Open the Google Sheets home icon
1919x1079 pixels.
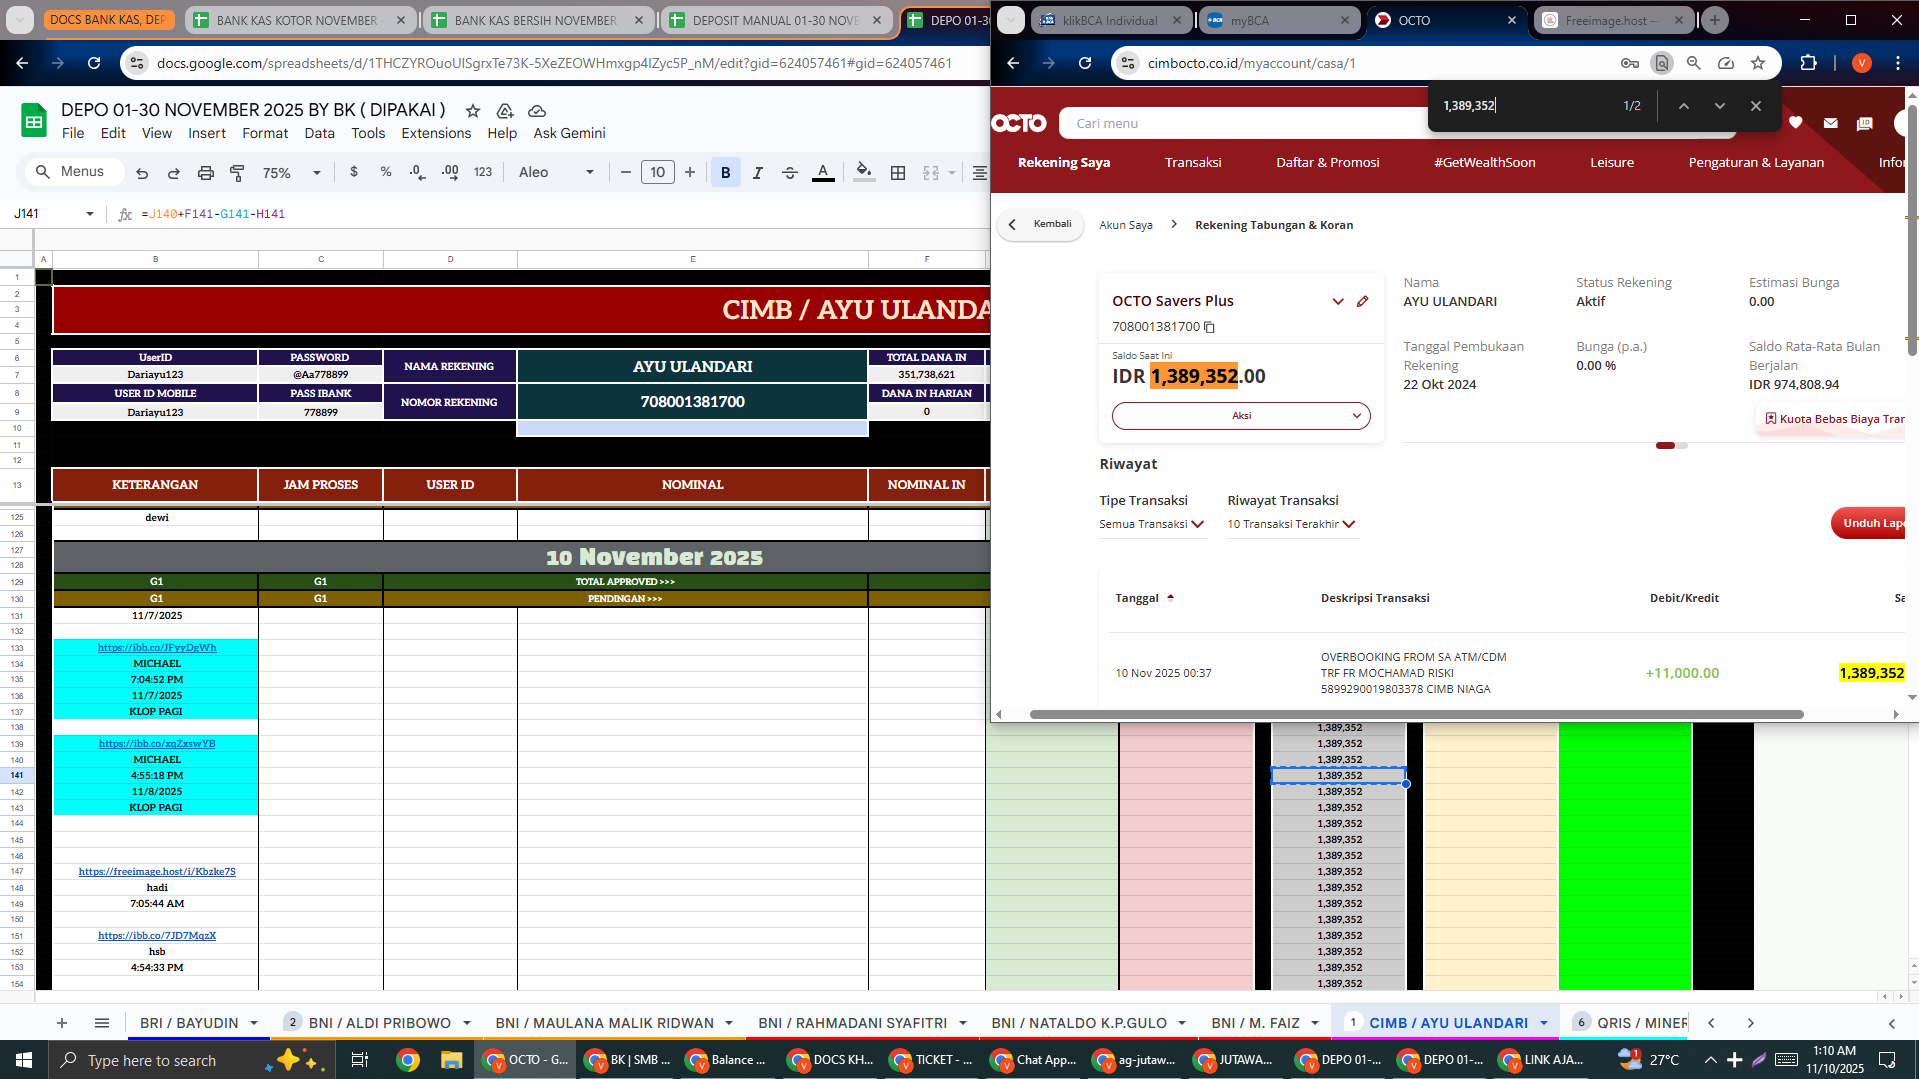tap(34, 121)
